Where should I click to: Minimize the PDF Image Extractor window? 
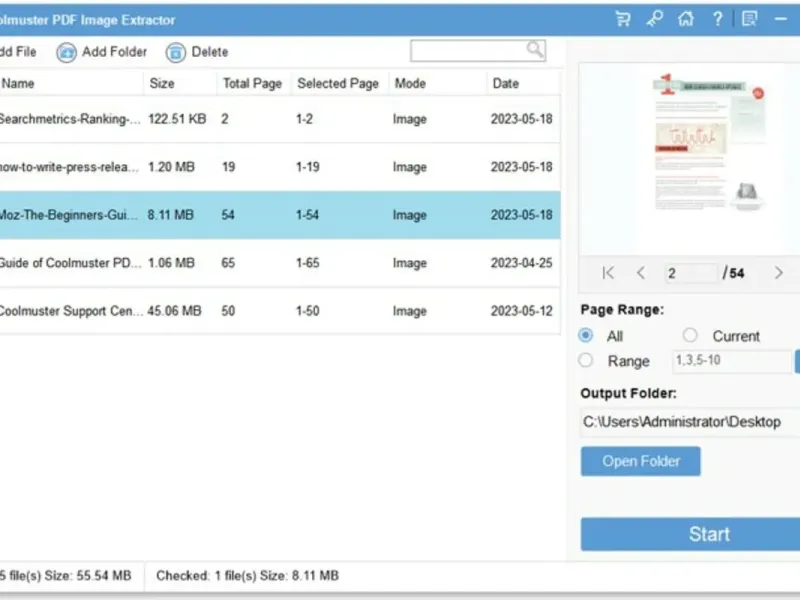click(781, 19)
